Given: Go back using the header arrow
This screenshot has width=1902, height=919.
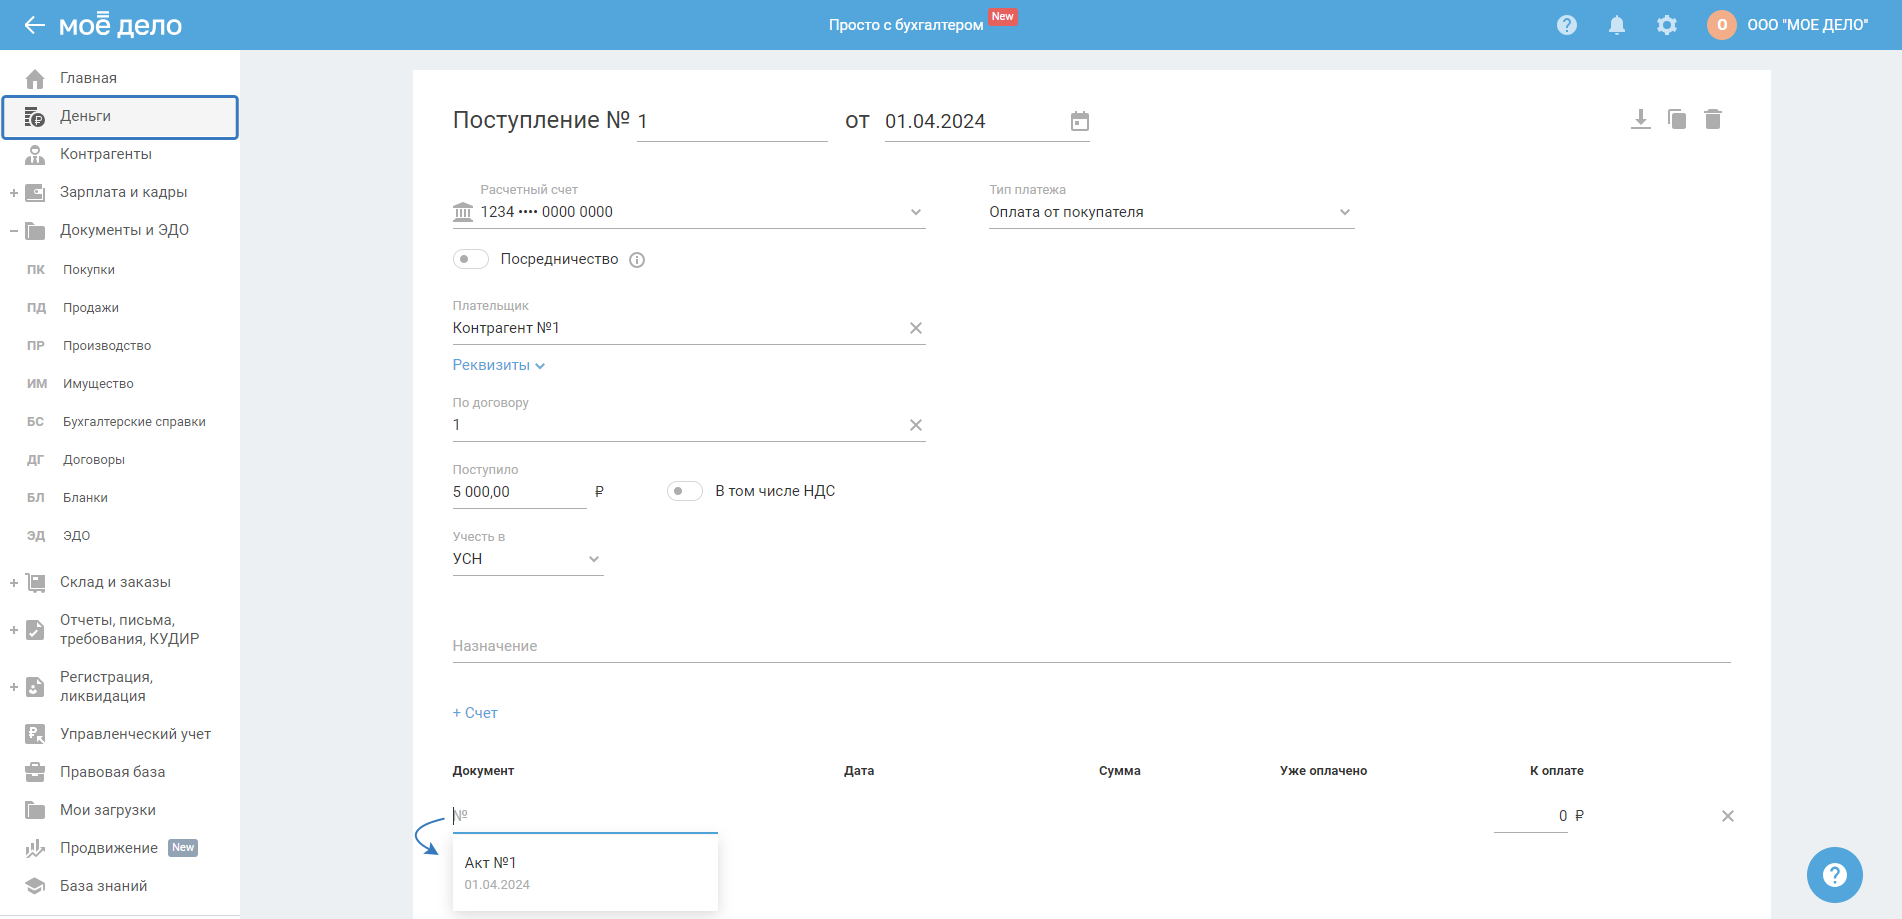Looking at the screenshot, I should (x=35, y=25).
